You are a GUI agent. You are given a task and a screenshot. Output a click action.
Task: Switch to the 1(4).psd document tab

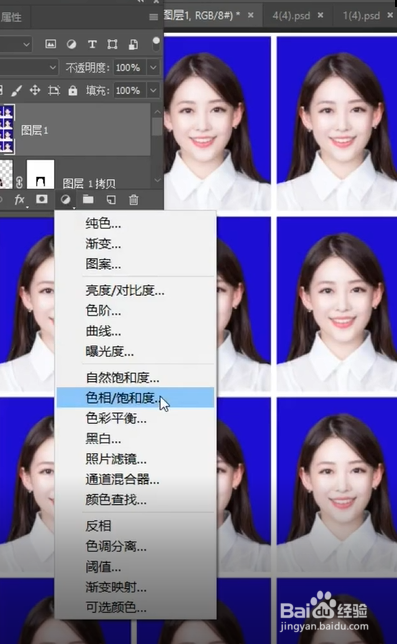coord(361,16)
